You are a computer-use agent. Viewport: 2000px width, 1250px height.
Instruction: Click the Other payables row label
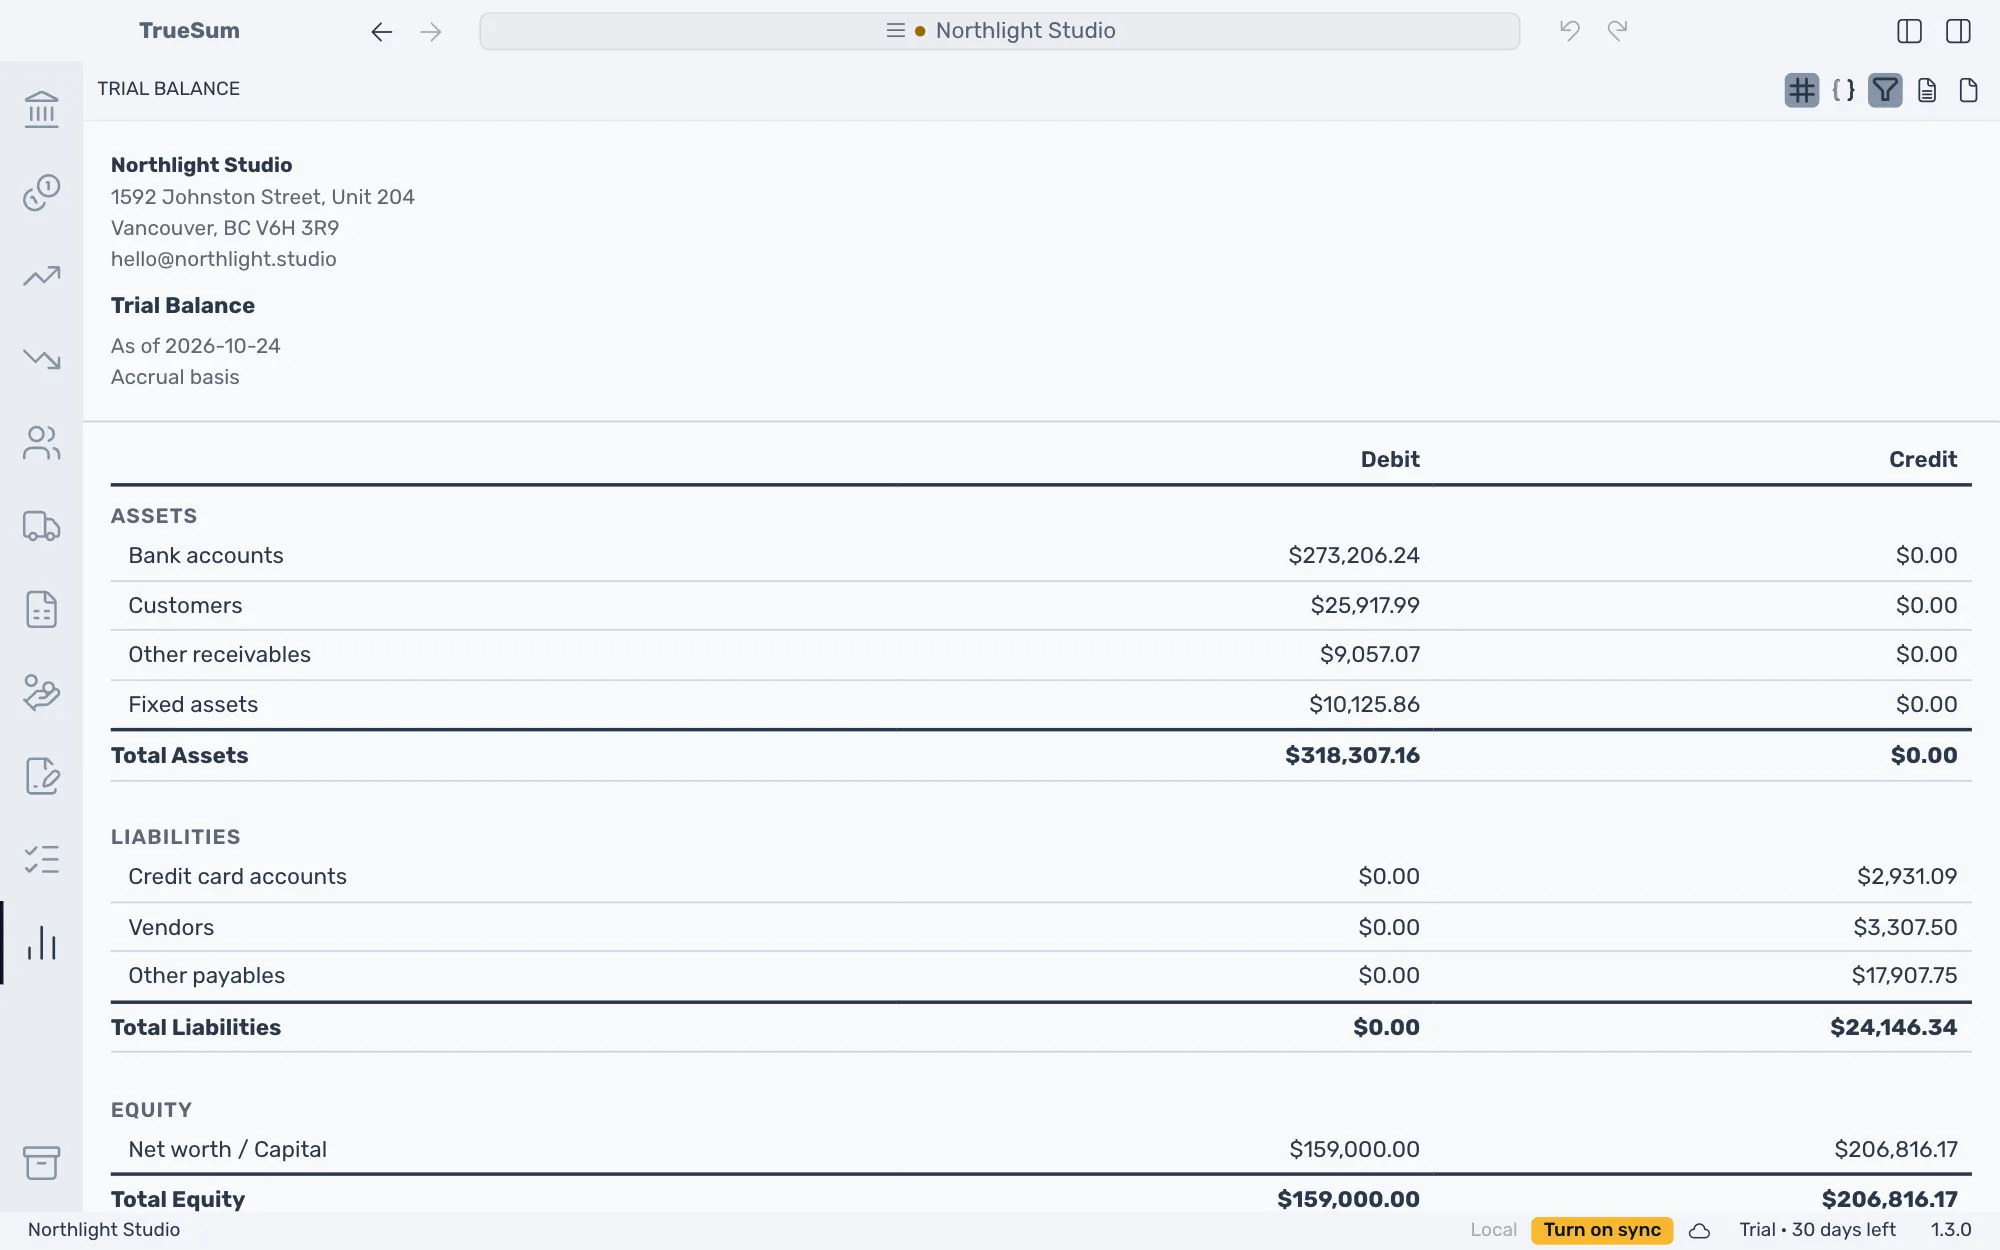tap(206, 976)
